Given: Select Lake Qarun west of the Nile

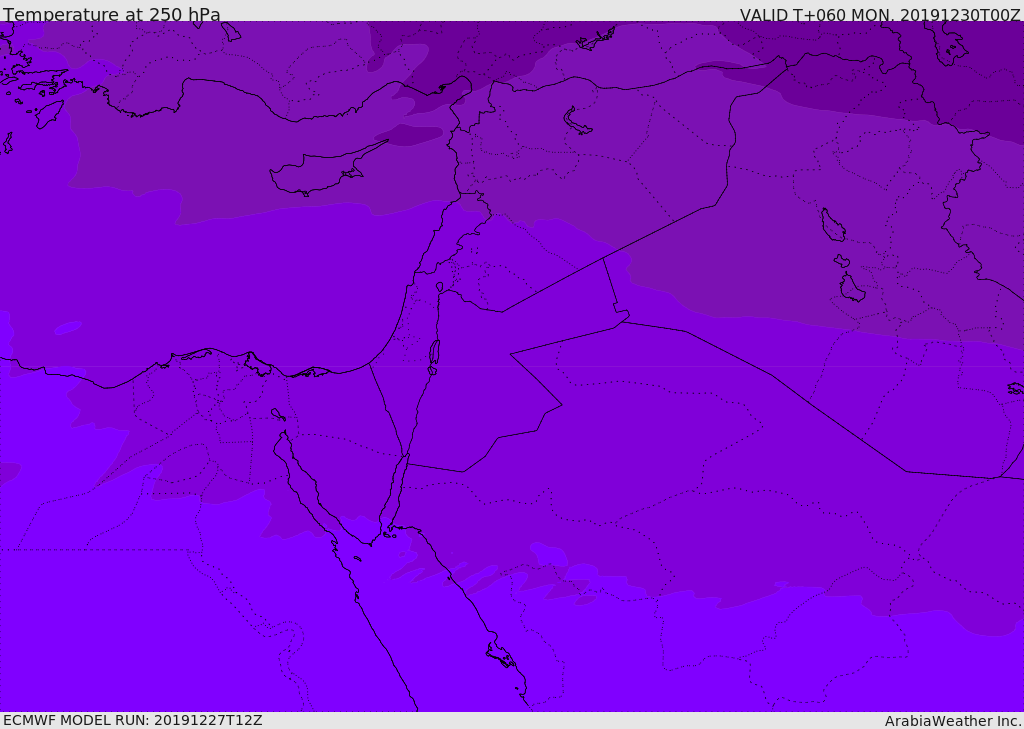Looking at the screenshot, I should click(x=278, y=414).
